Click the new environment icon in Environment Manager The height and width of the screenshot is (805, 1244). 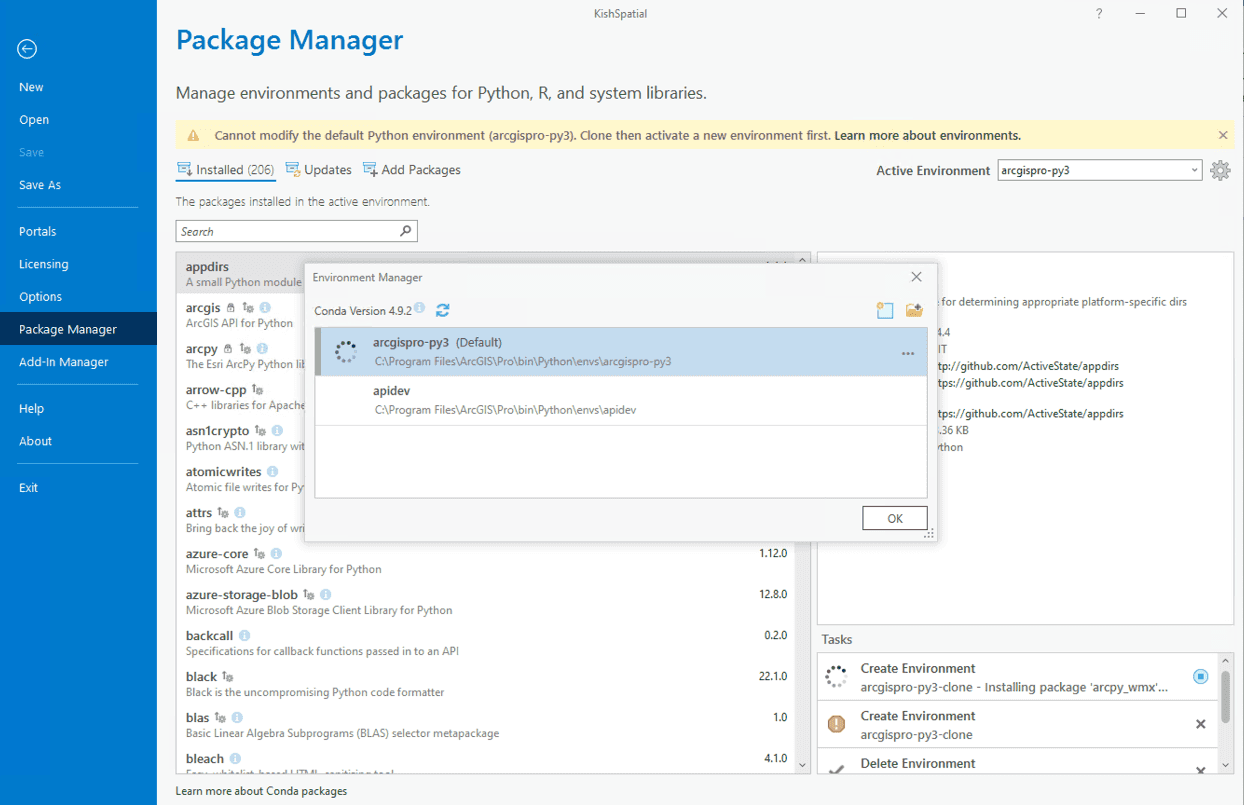point(884,310)
